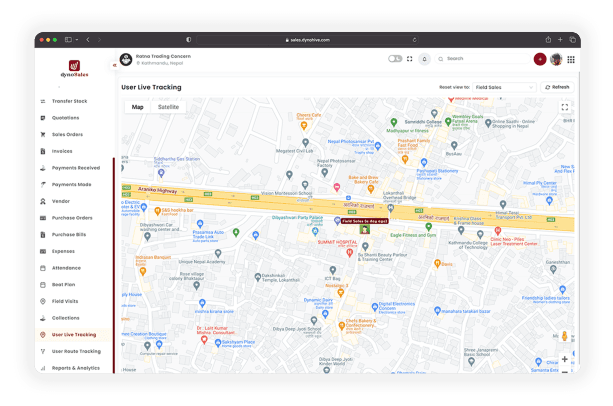Click the Summit Hospital map pin
Image resolution: width=613 pixels, height=406 pixels.
(350, 252)
